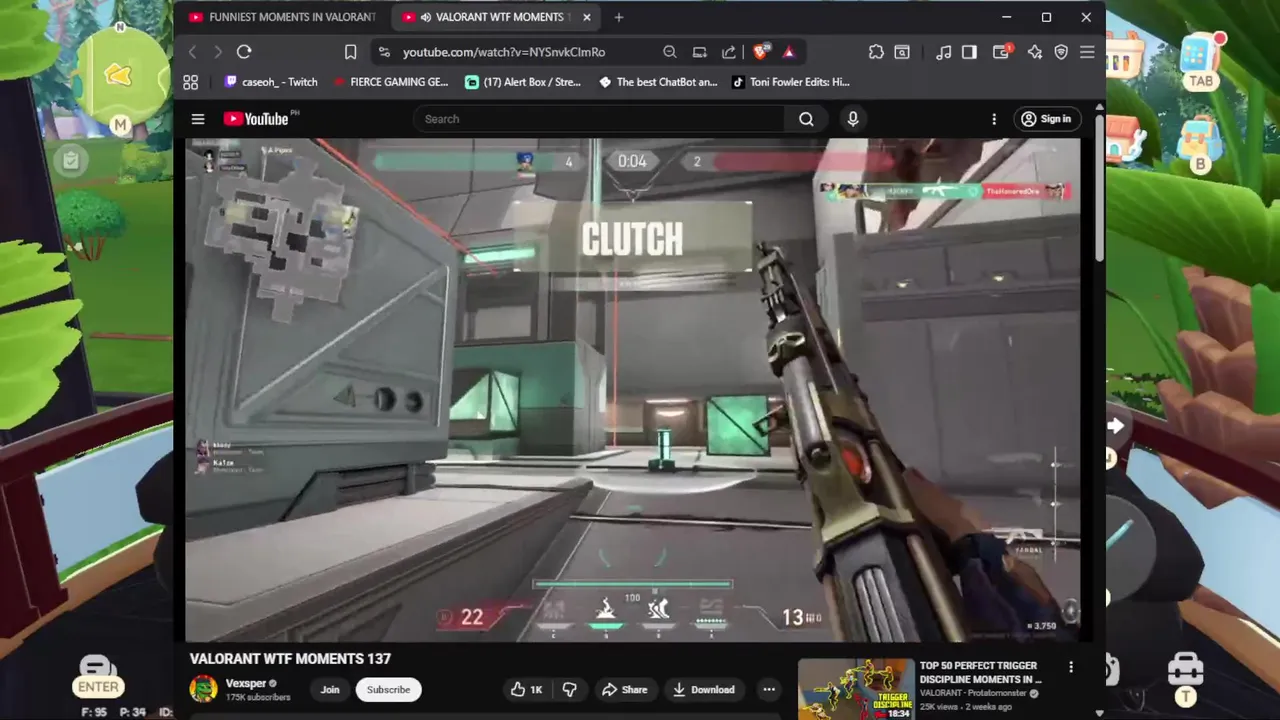Viewport: 1280px width, 720px height.
Task: Go back to the previous page
Action: pos(193,52)
